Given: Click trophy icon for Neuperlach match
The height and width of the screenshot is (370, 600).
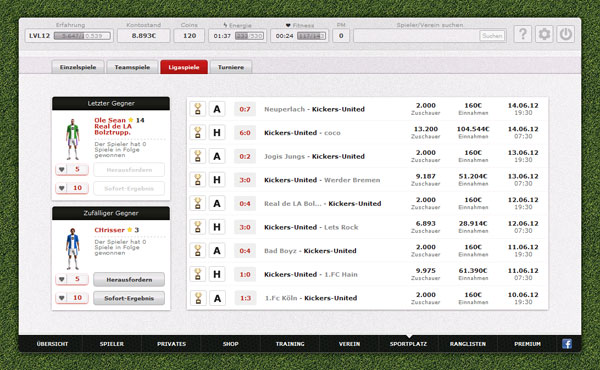Looking at the screenshot, I should (x=198, y=109).
